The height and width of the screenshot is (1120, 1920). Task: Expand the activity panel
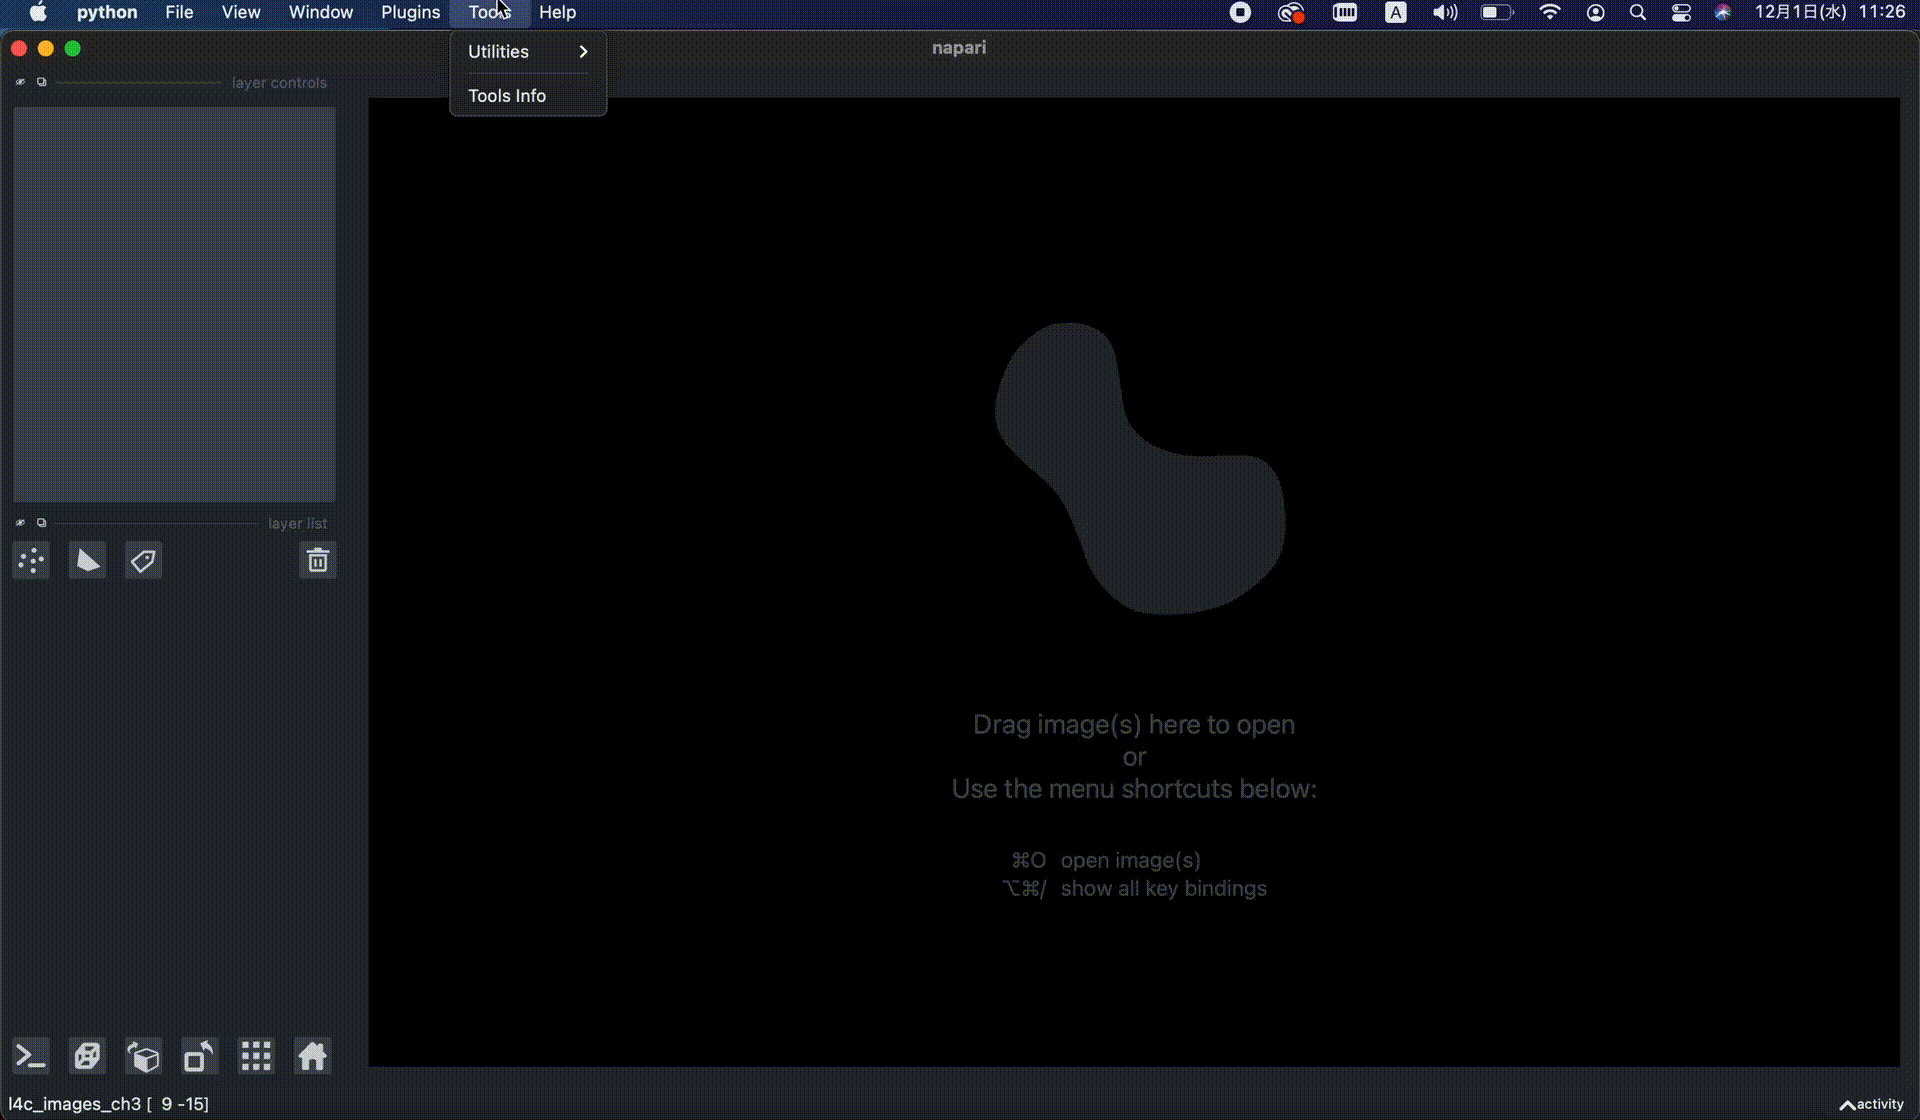pyautogui.click(x=1871, y=1104)
